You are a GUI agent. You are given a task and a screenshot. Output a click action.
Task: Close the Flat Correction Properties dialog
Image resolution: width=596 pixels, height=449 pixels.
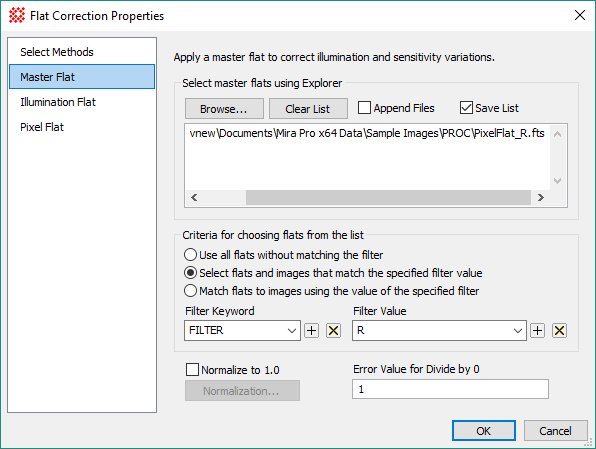[x=580, y=15]
